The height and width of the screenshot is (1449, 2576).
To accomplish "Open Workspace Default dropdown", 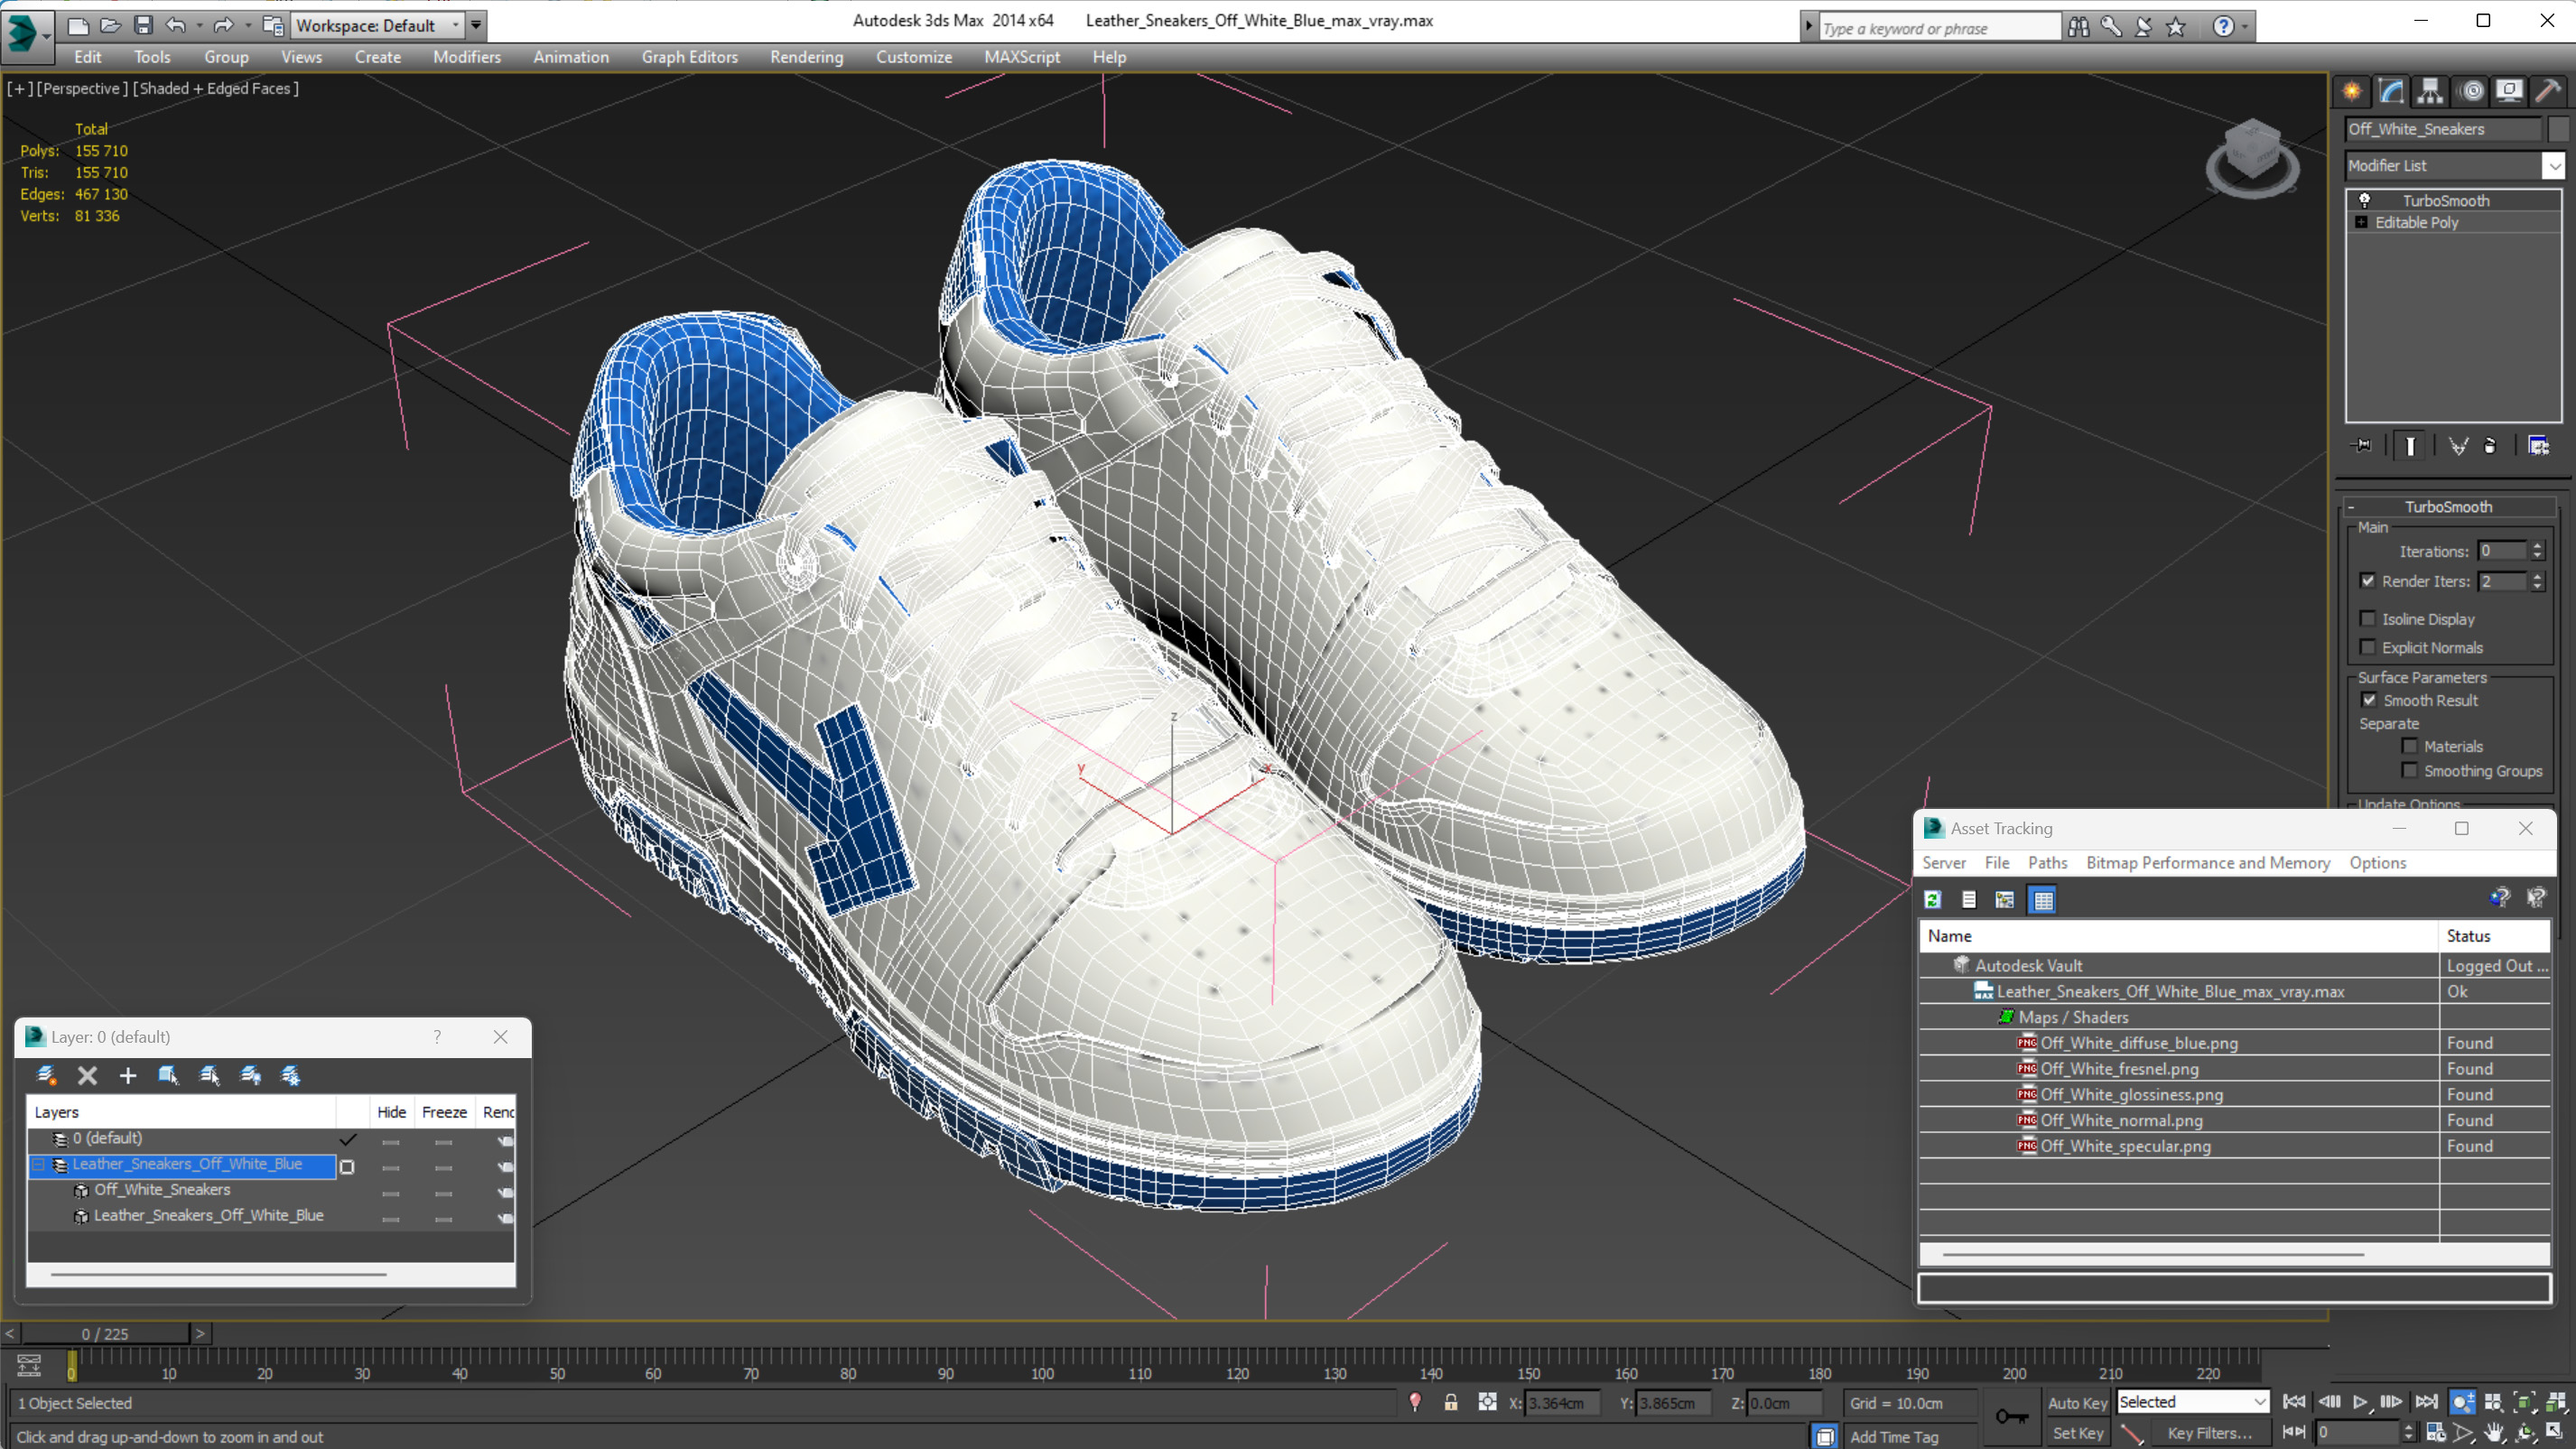I will pos(456,25).
